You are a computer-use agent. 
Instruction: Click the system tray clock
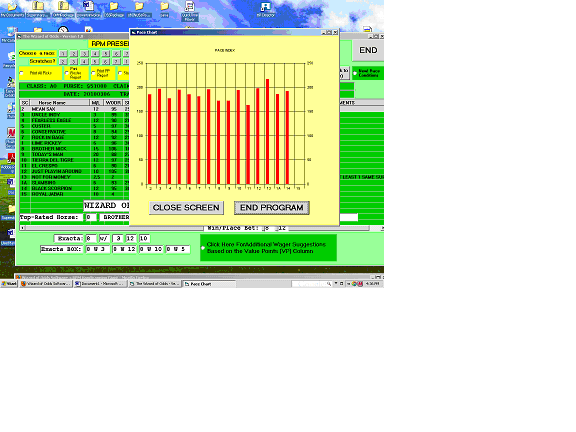[372, 284]
